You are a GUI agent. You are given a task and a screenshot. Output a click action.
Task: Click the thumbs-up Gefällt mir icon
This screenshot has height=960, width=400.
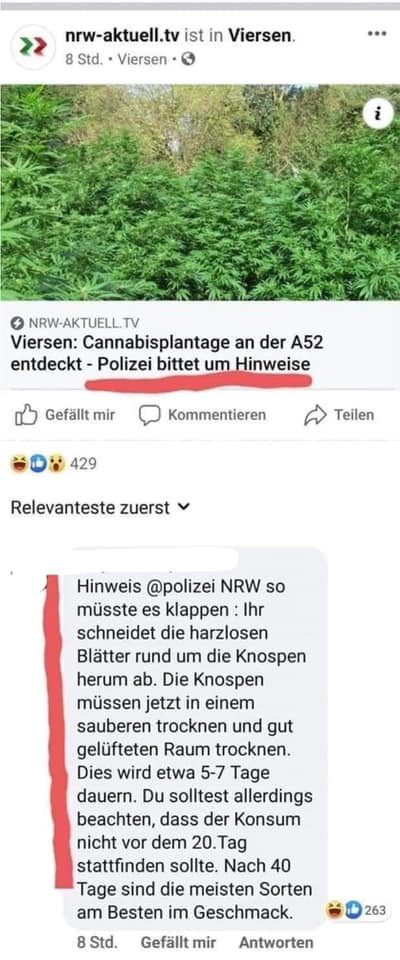point(26,416)
